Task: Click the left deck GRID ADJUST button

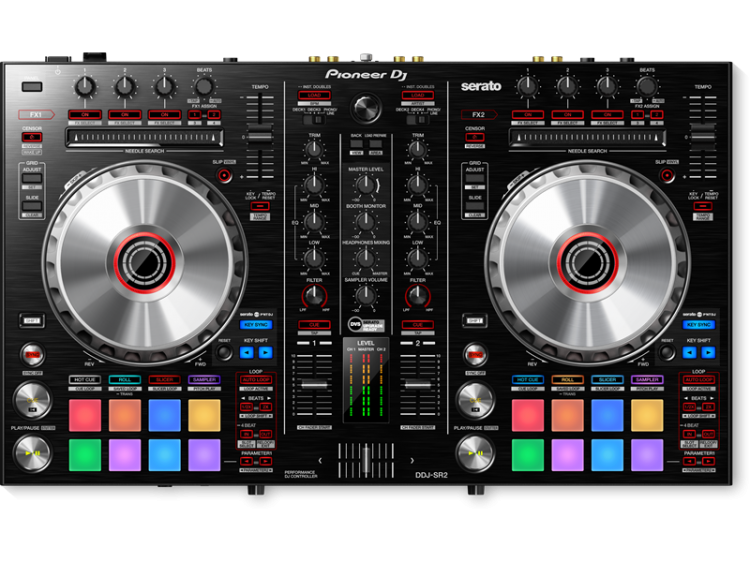Action: click(32, 178)
